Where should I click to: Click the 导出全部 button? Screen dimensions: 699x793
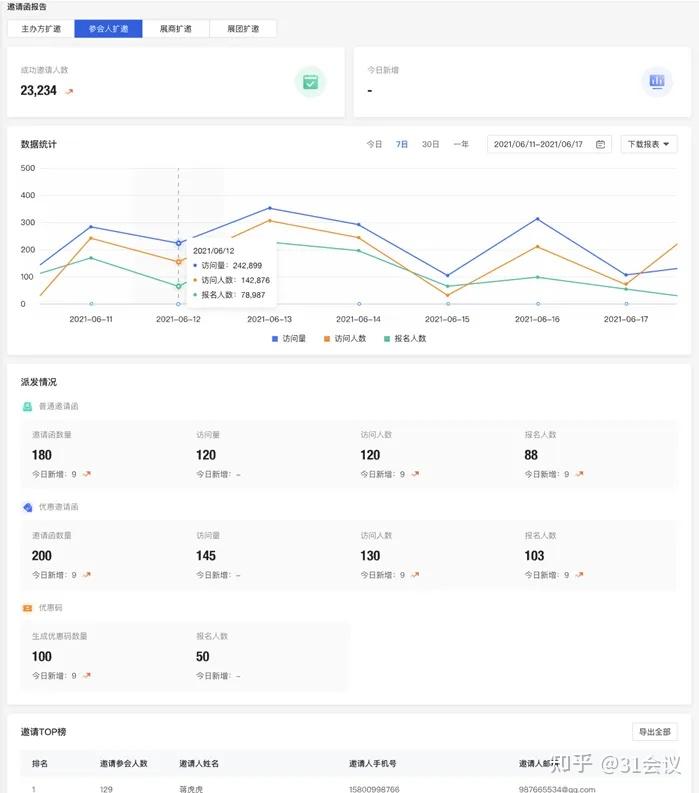(x=654, y=732)
